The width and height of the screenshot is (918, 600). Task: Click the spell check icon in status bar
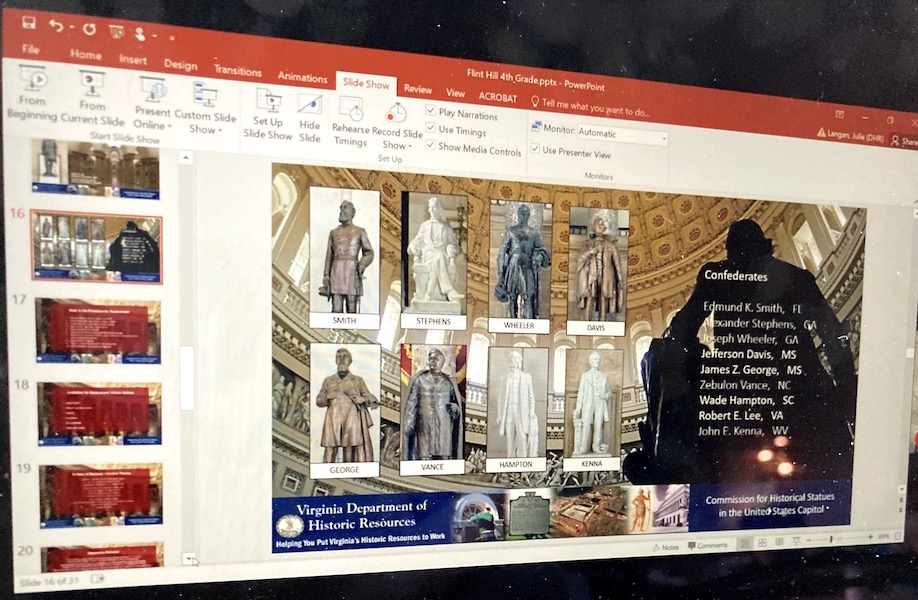pyautogui.click(x=97, y=579)
